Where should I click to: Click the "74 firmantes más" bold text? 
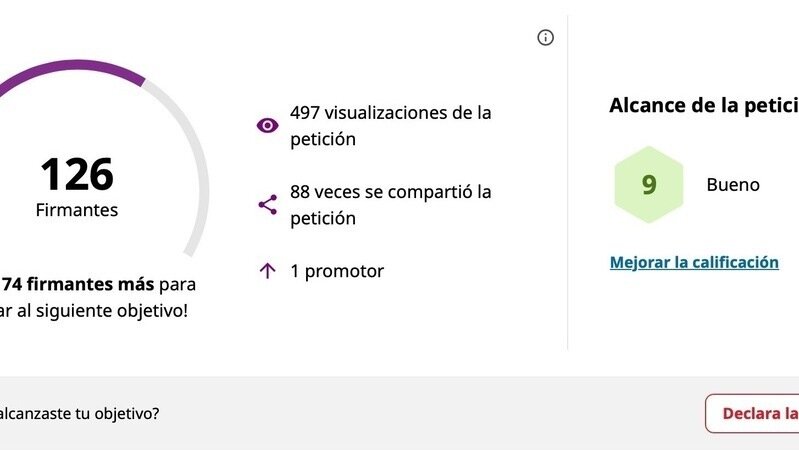[x=78, y=285]
